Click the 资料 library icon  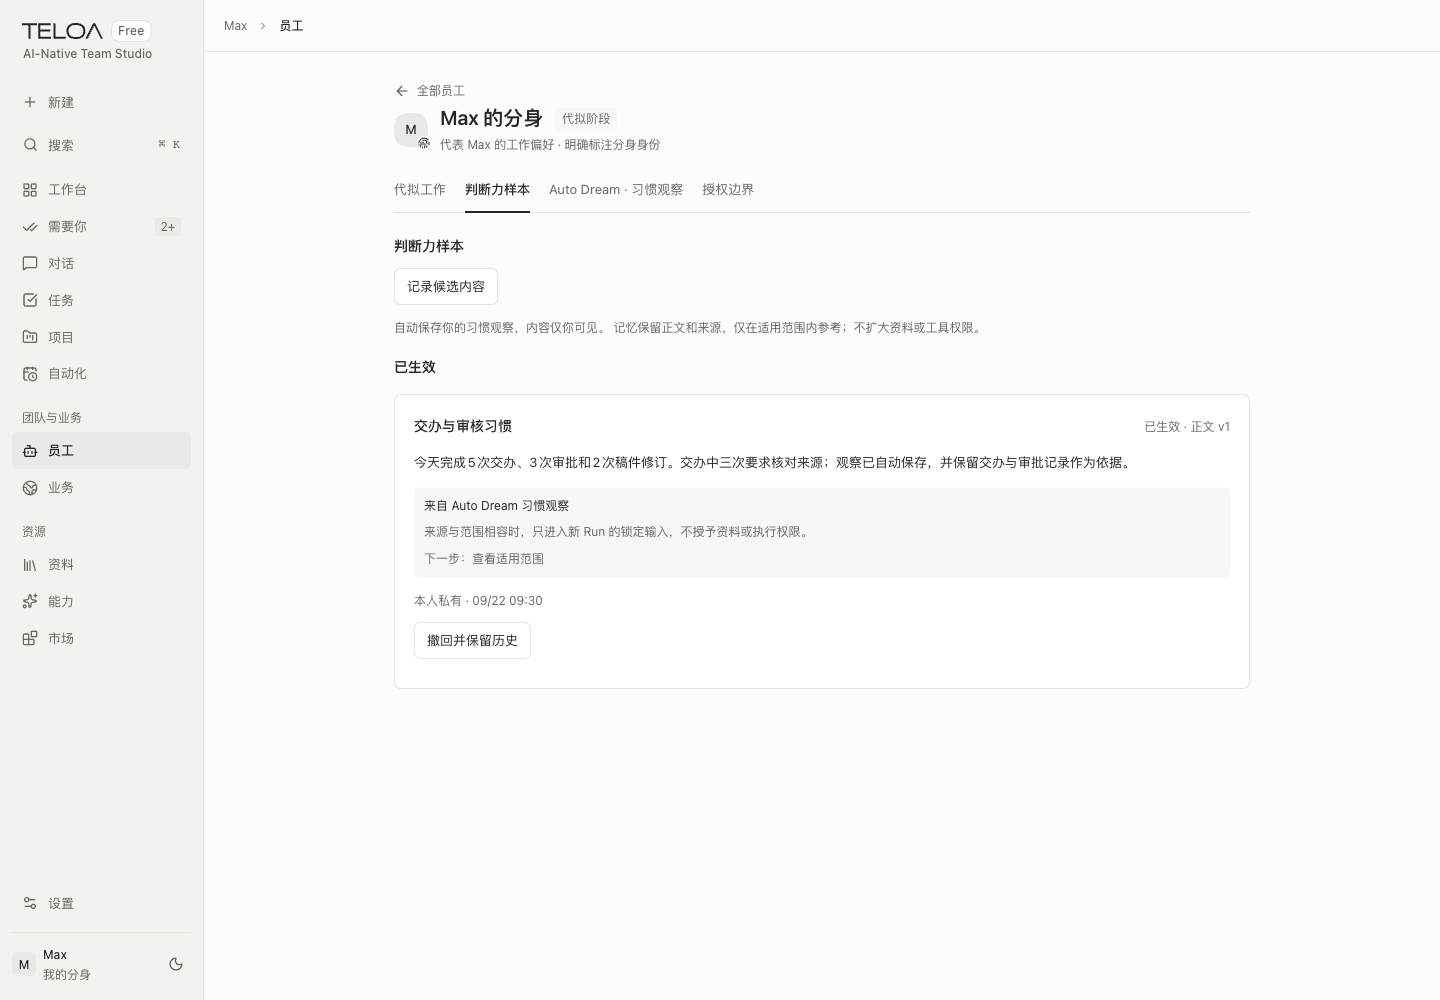[x=30, y=565]
